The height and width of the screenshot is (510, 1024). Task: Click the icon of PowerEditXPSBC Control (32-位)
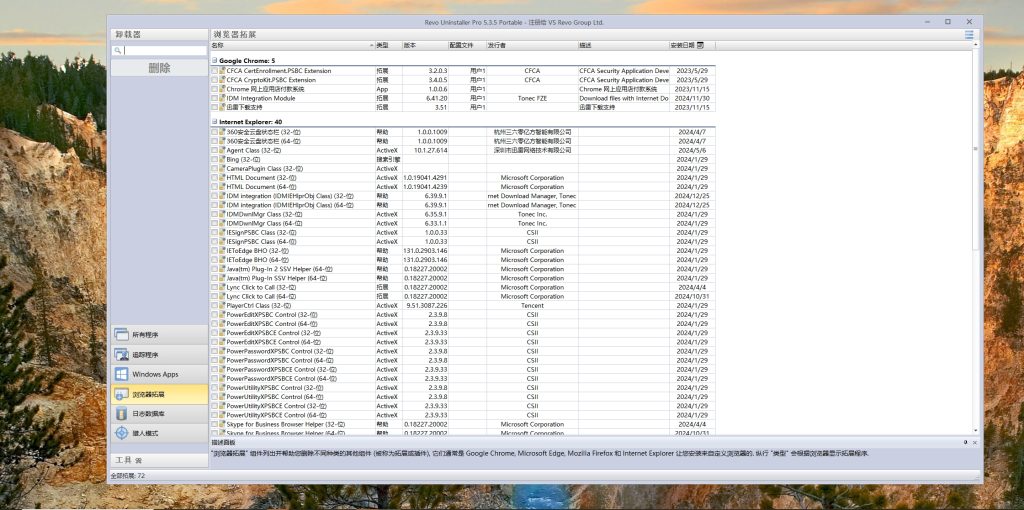222,315
